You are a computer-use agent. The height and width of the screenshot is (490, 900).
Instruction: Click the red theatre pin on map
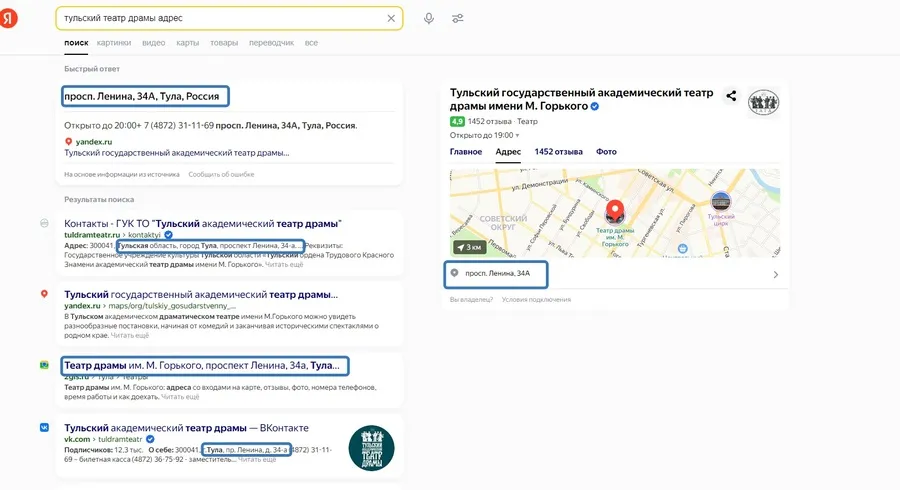click(615, 212)
